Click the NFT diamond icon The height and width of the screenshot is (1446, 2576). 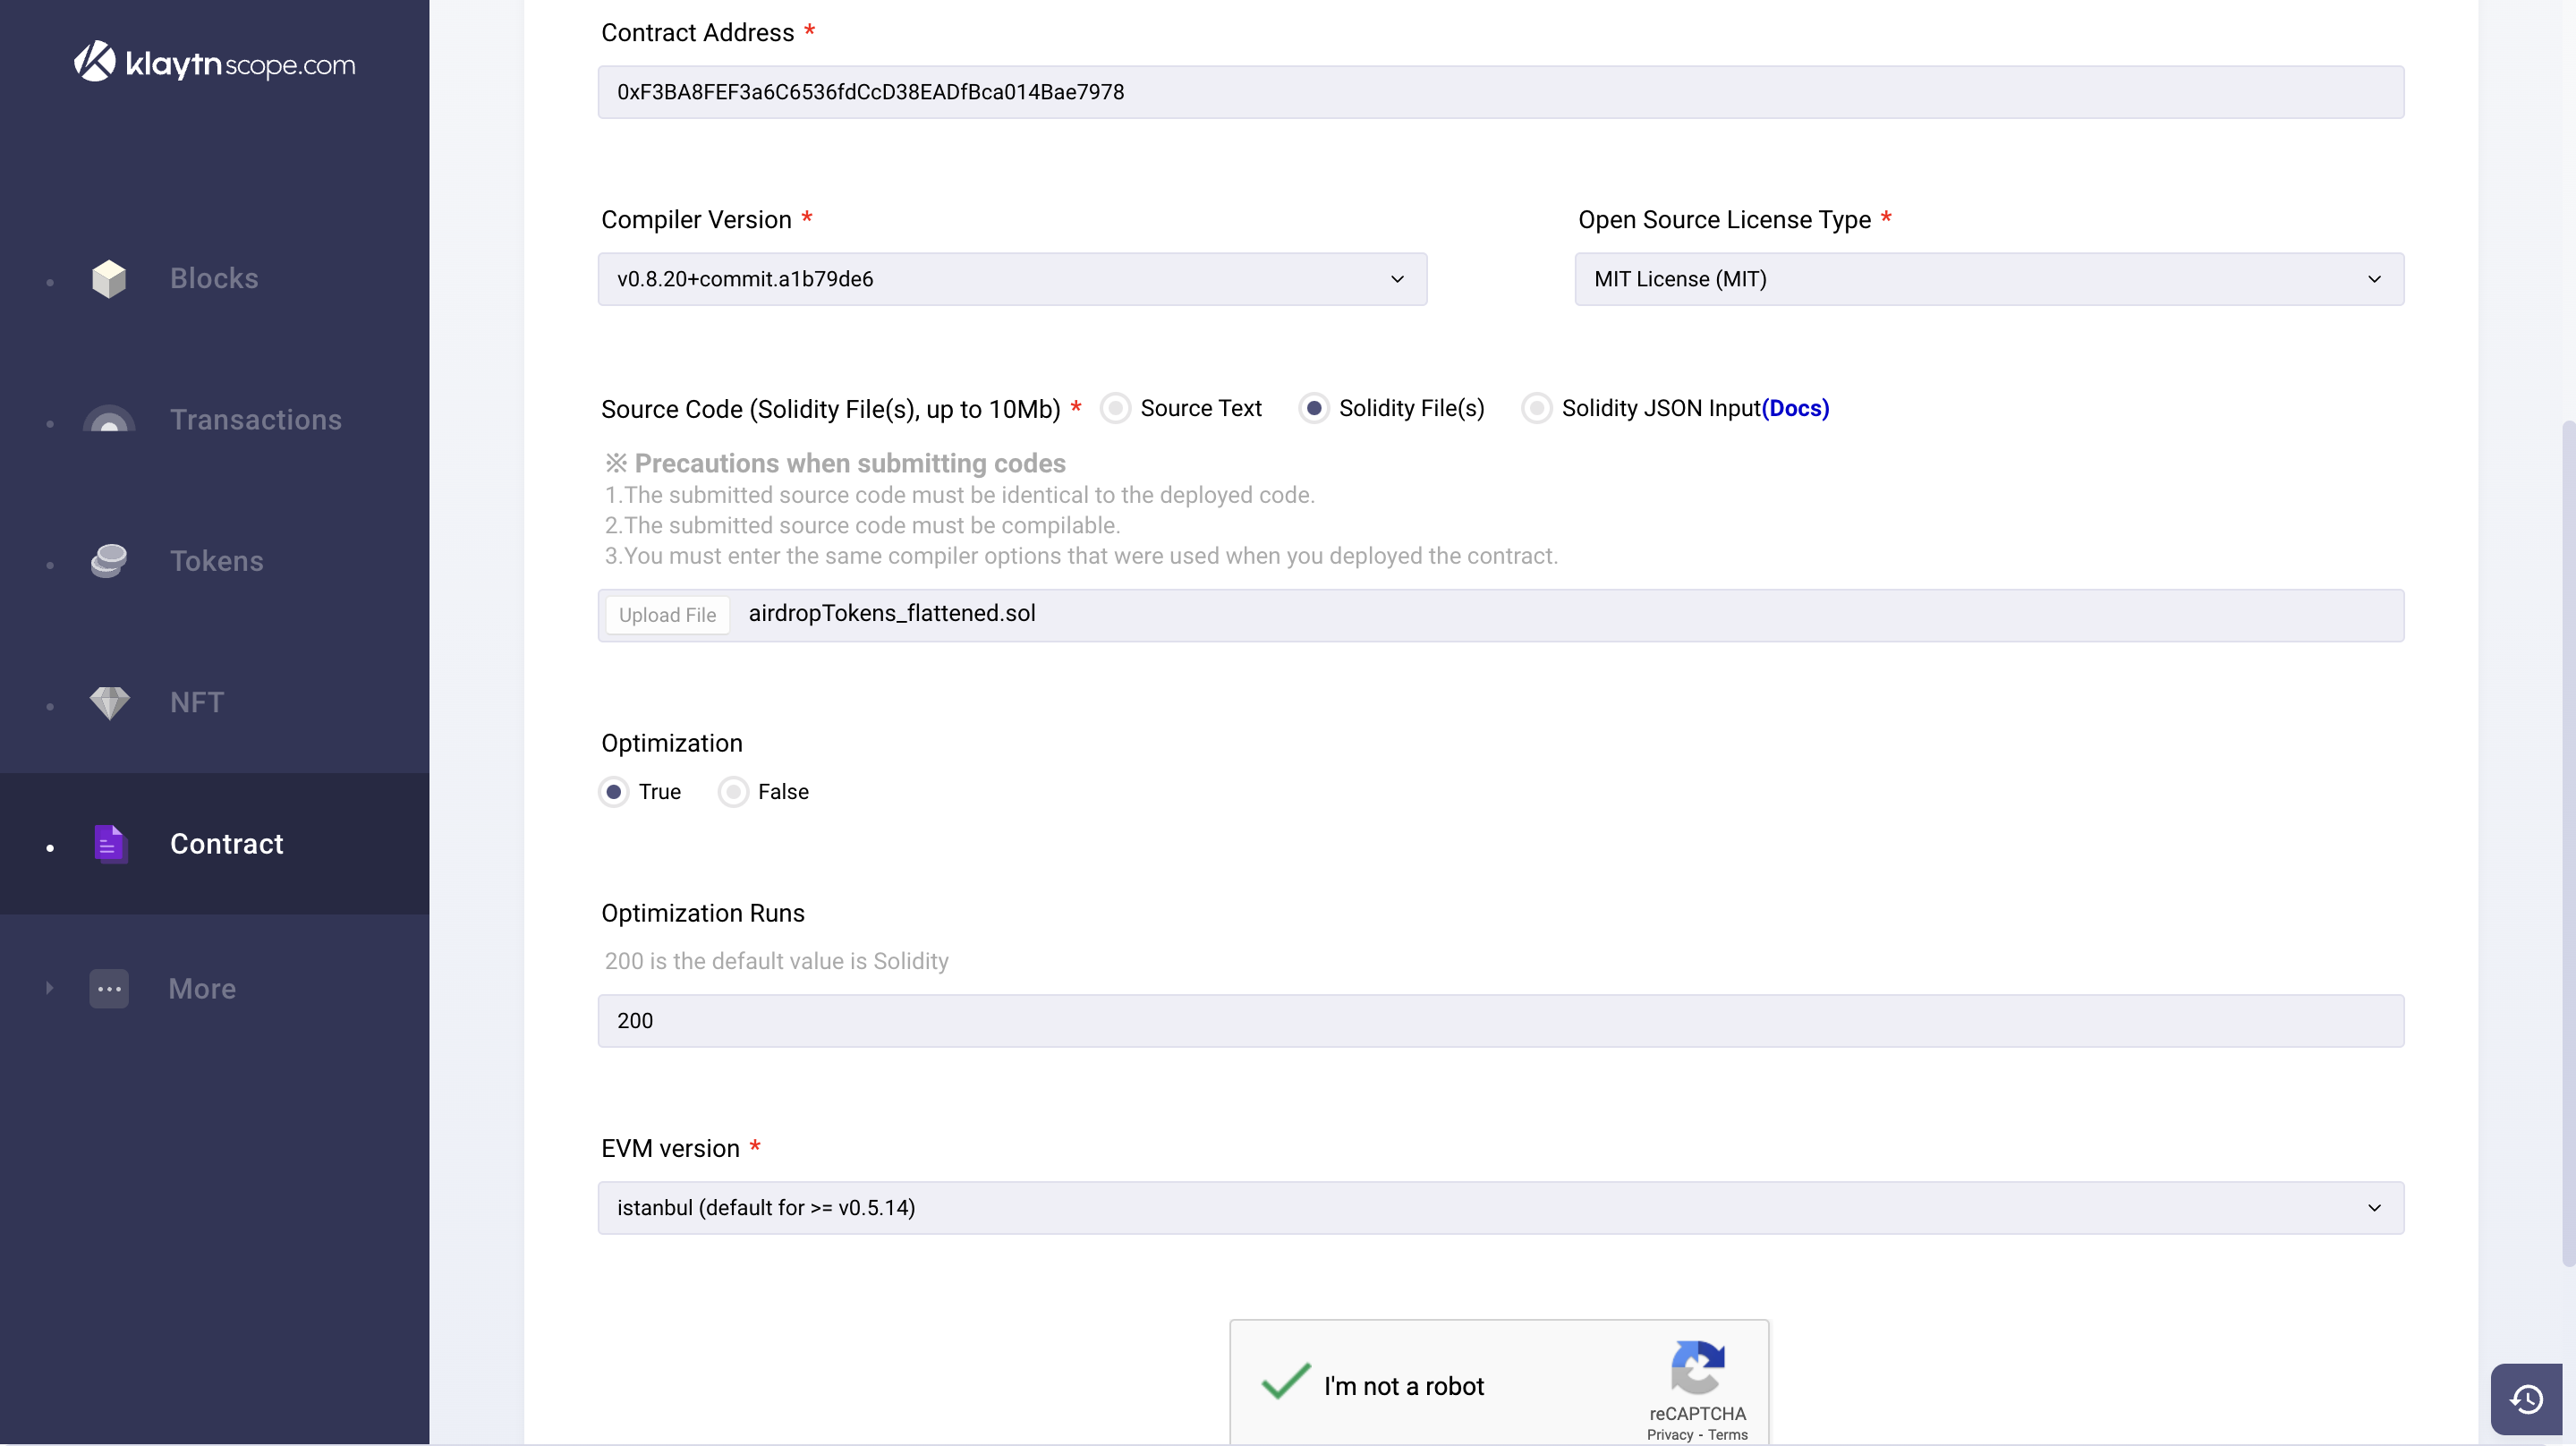pyautogui.click(x=109, y=703)
